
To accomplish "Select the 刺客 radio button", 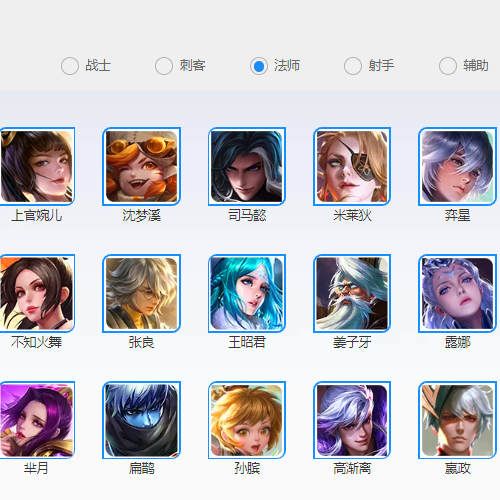I will tap(164, 66).
